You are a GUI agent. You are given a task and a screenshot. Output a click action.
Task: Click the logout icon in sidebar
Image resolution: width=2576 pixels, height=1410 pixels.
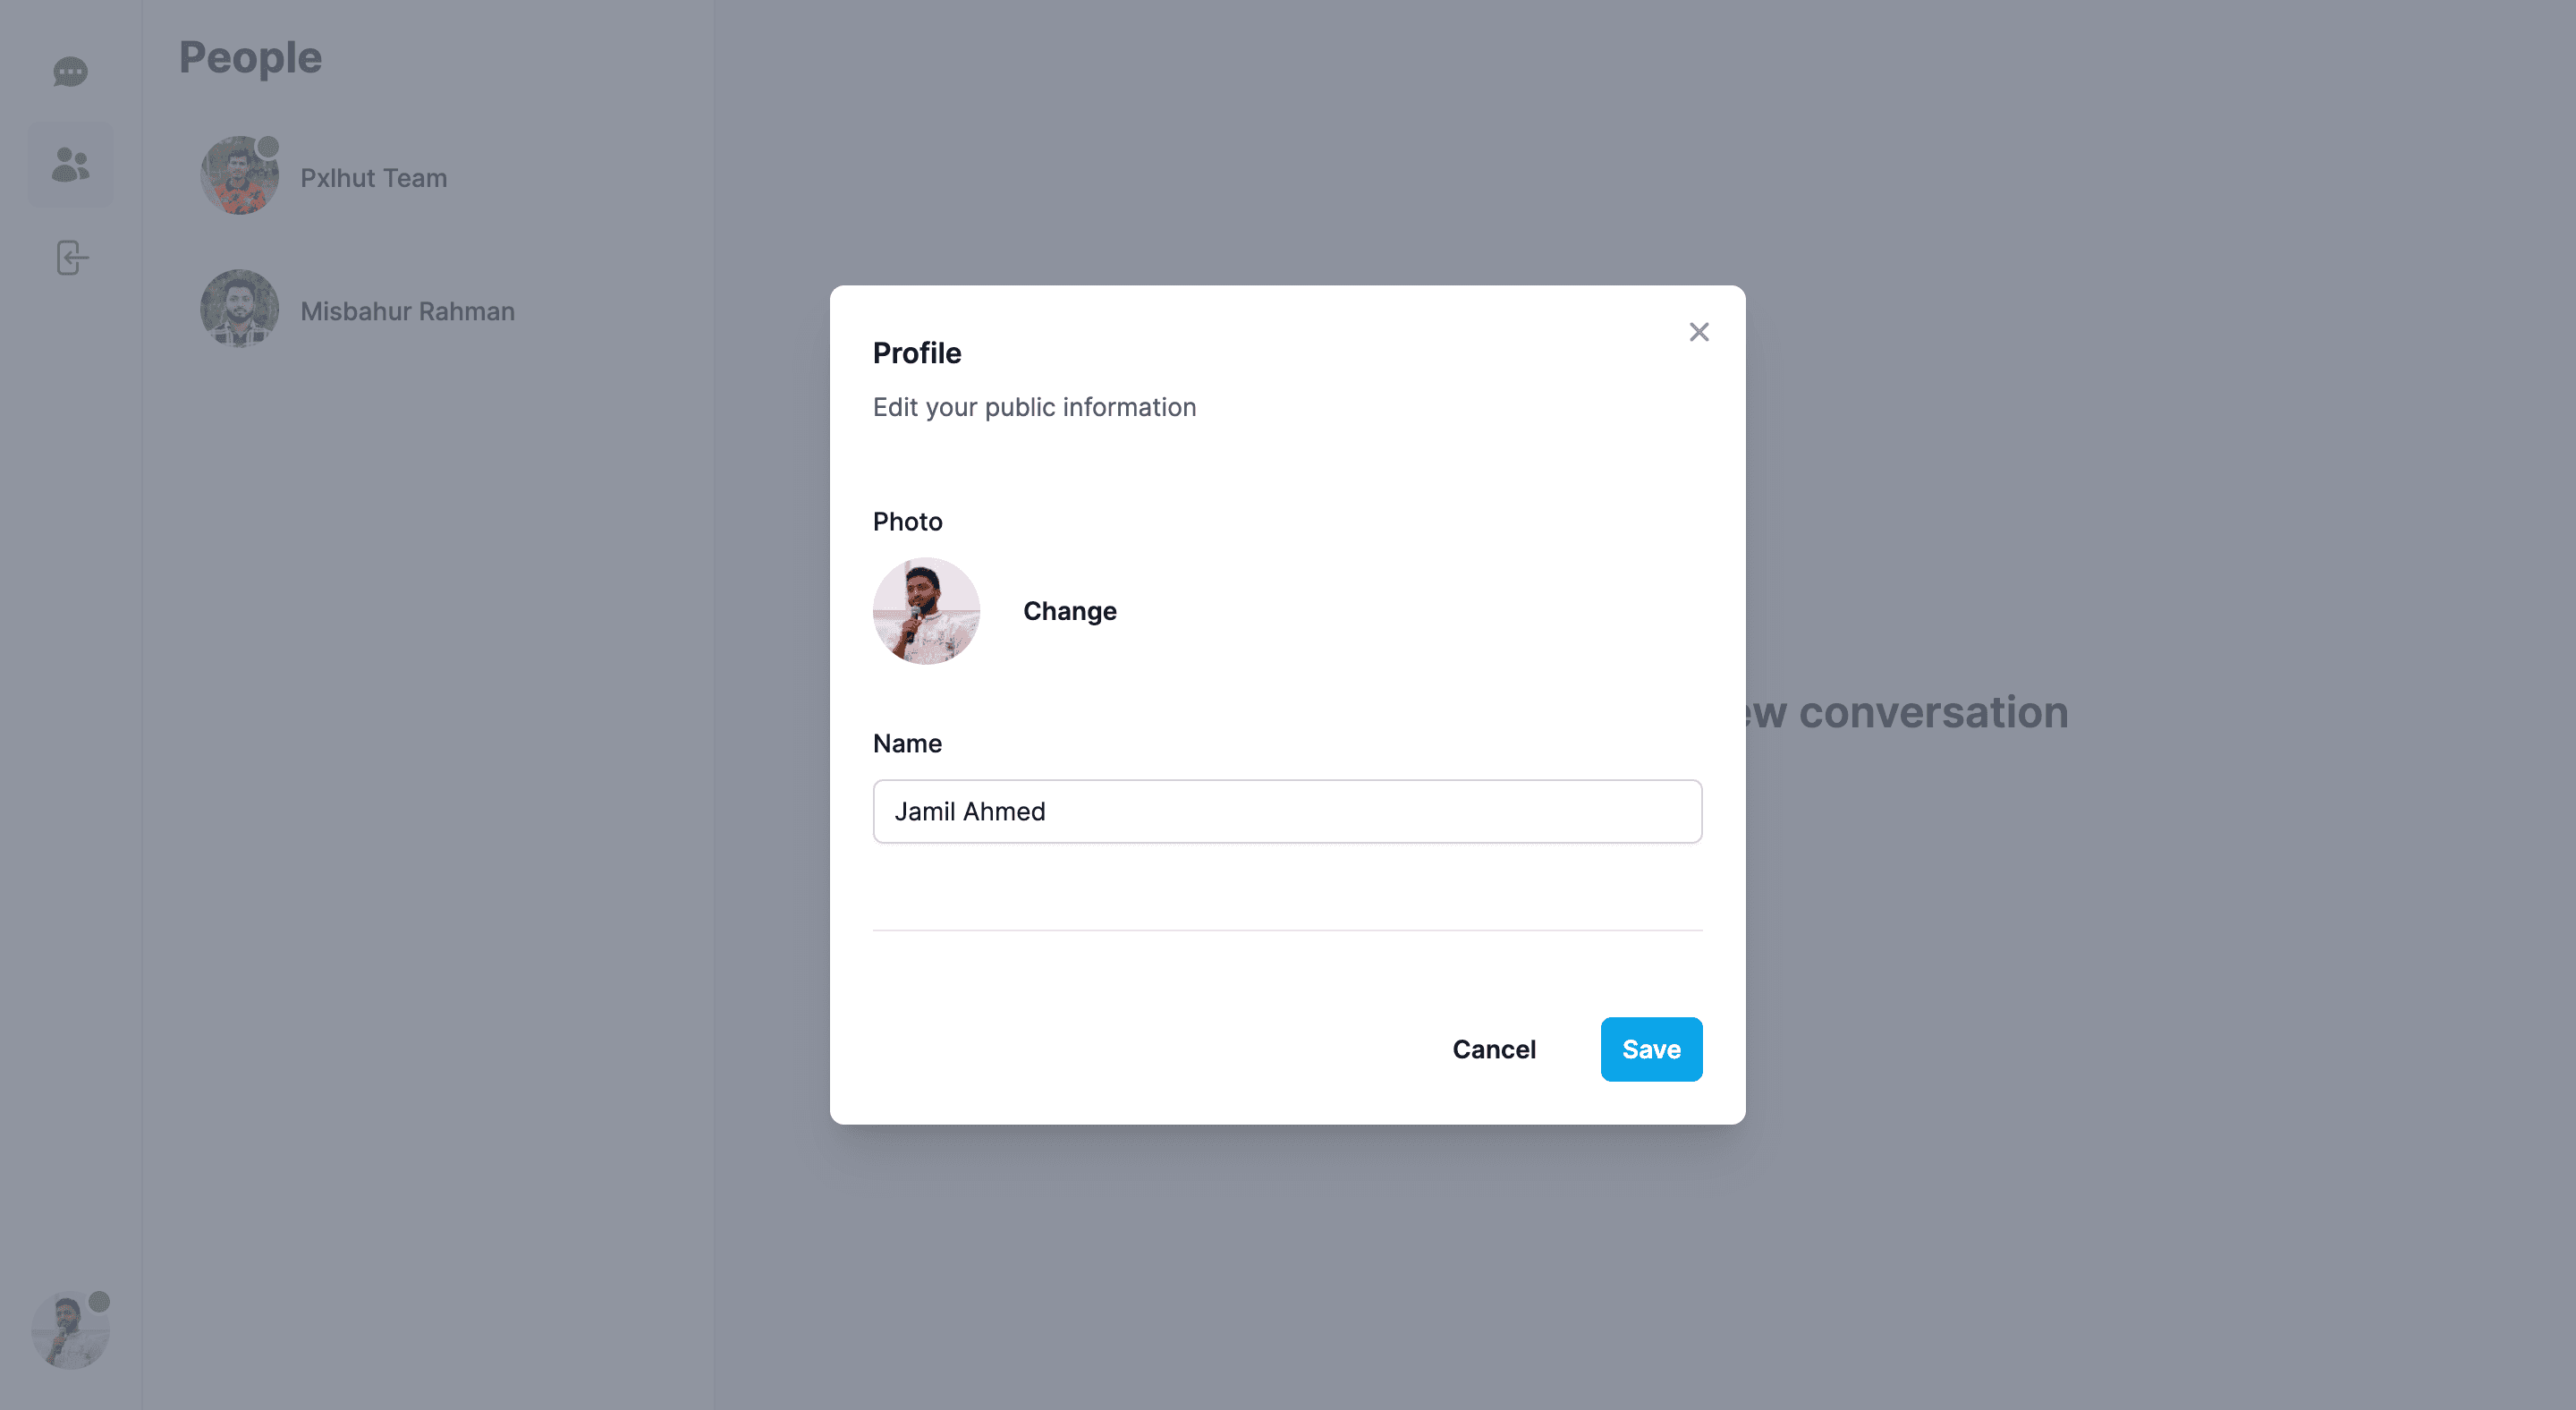72,258
